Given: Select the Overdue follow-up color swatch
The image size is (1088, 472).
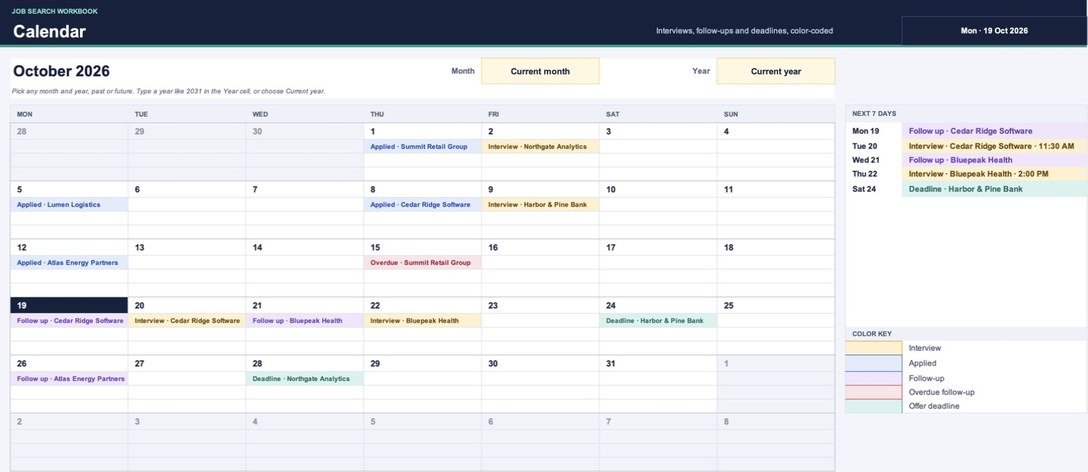Looking at the screenshot, I should tap(874, 392).
